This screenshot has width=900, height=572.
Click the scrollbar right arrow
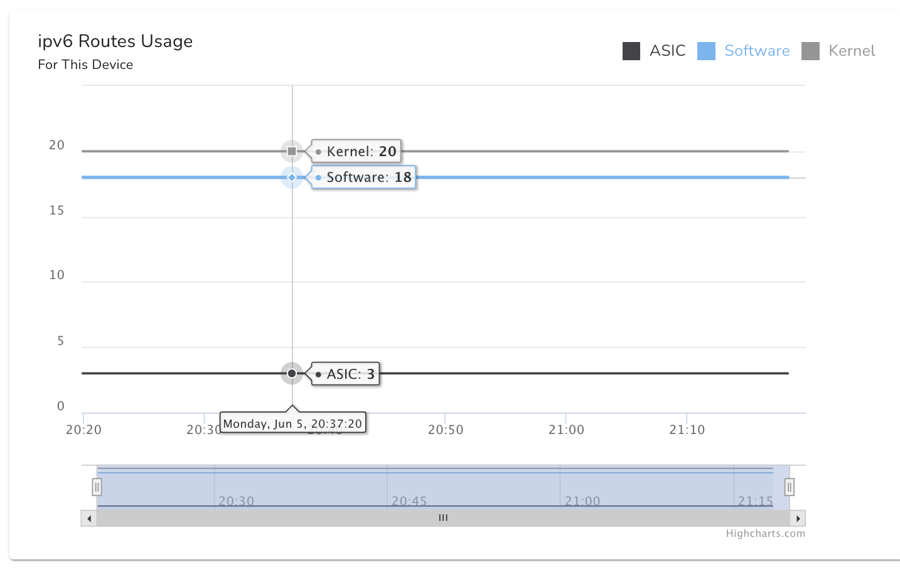point(797,518)
